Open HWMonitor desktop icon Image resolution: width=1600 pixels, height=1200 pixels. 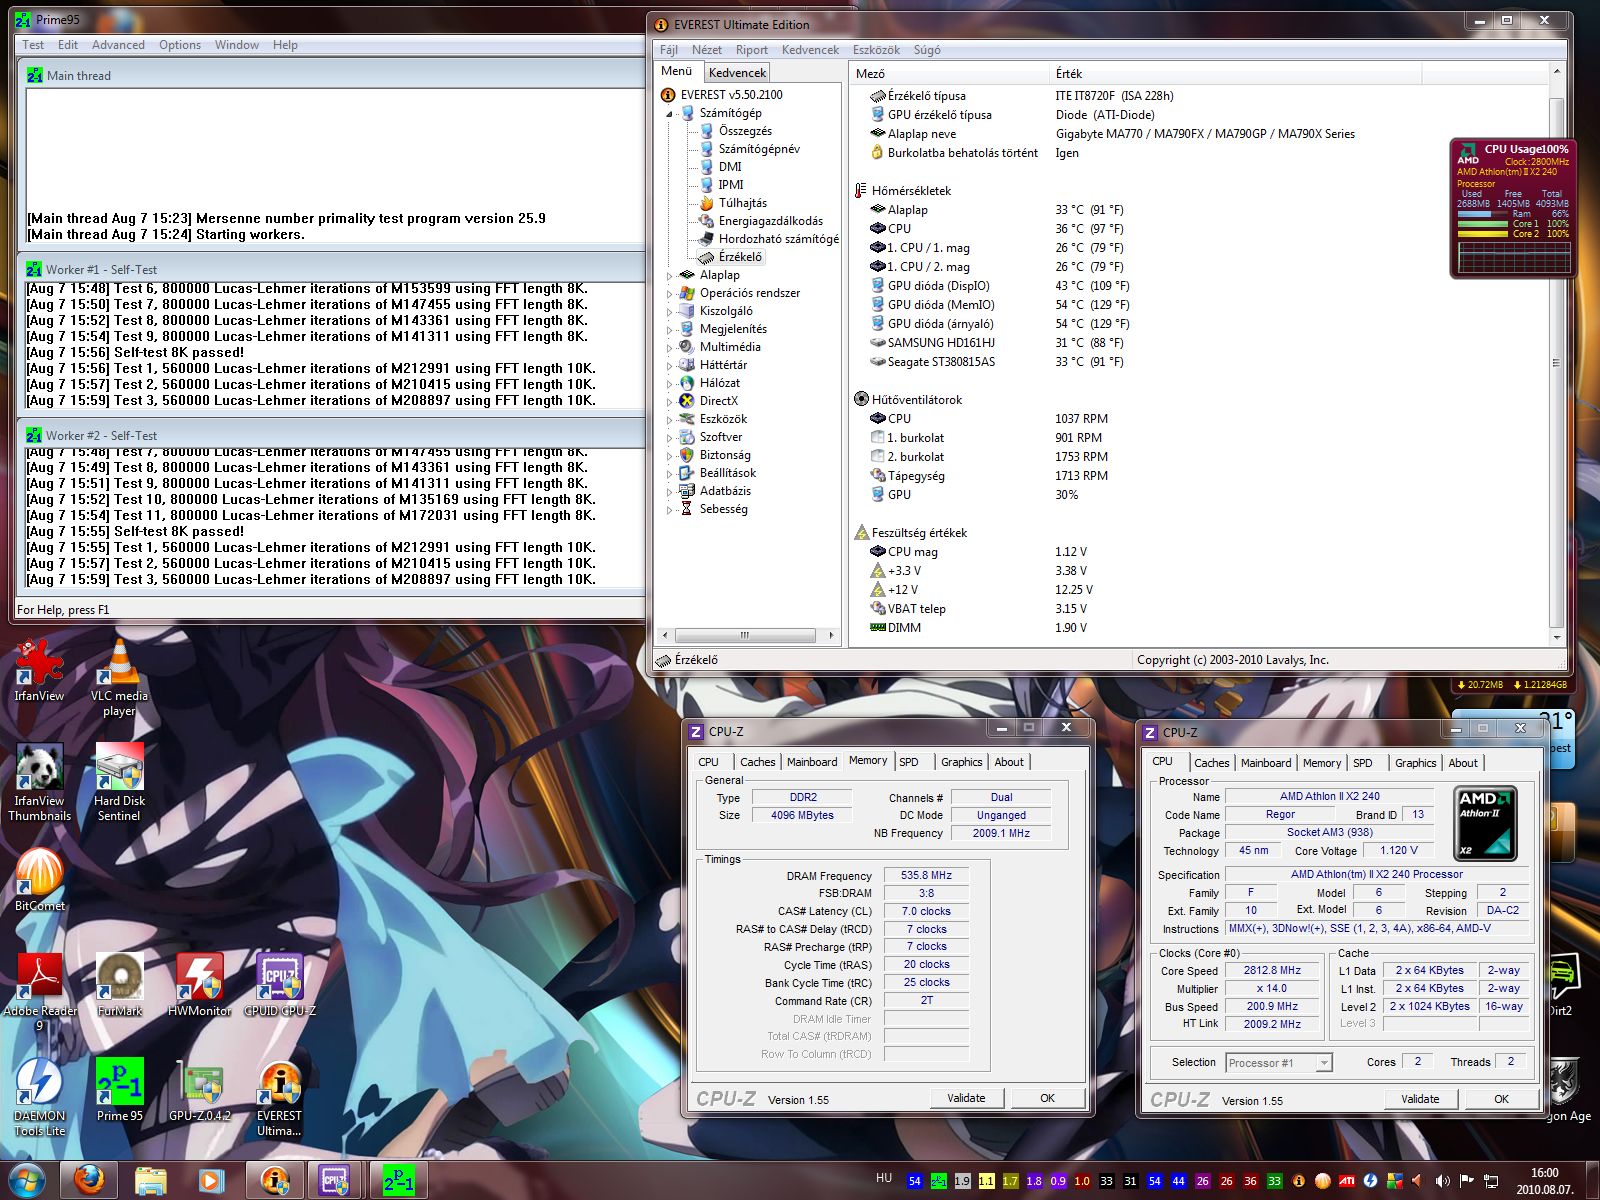point(199,985)
